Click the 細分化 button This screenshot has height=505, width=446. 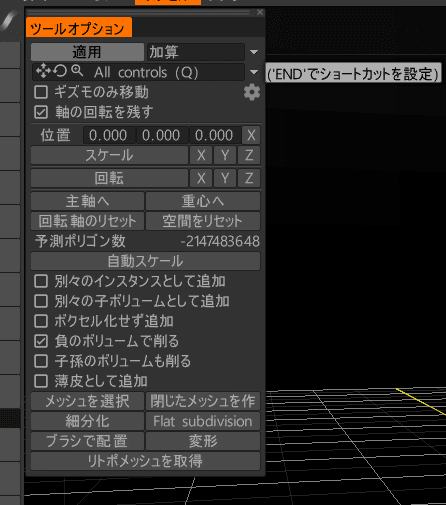point(87,421)
